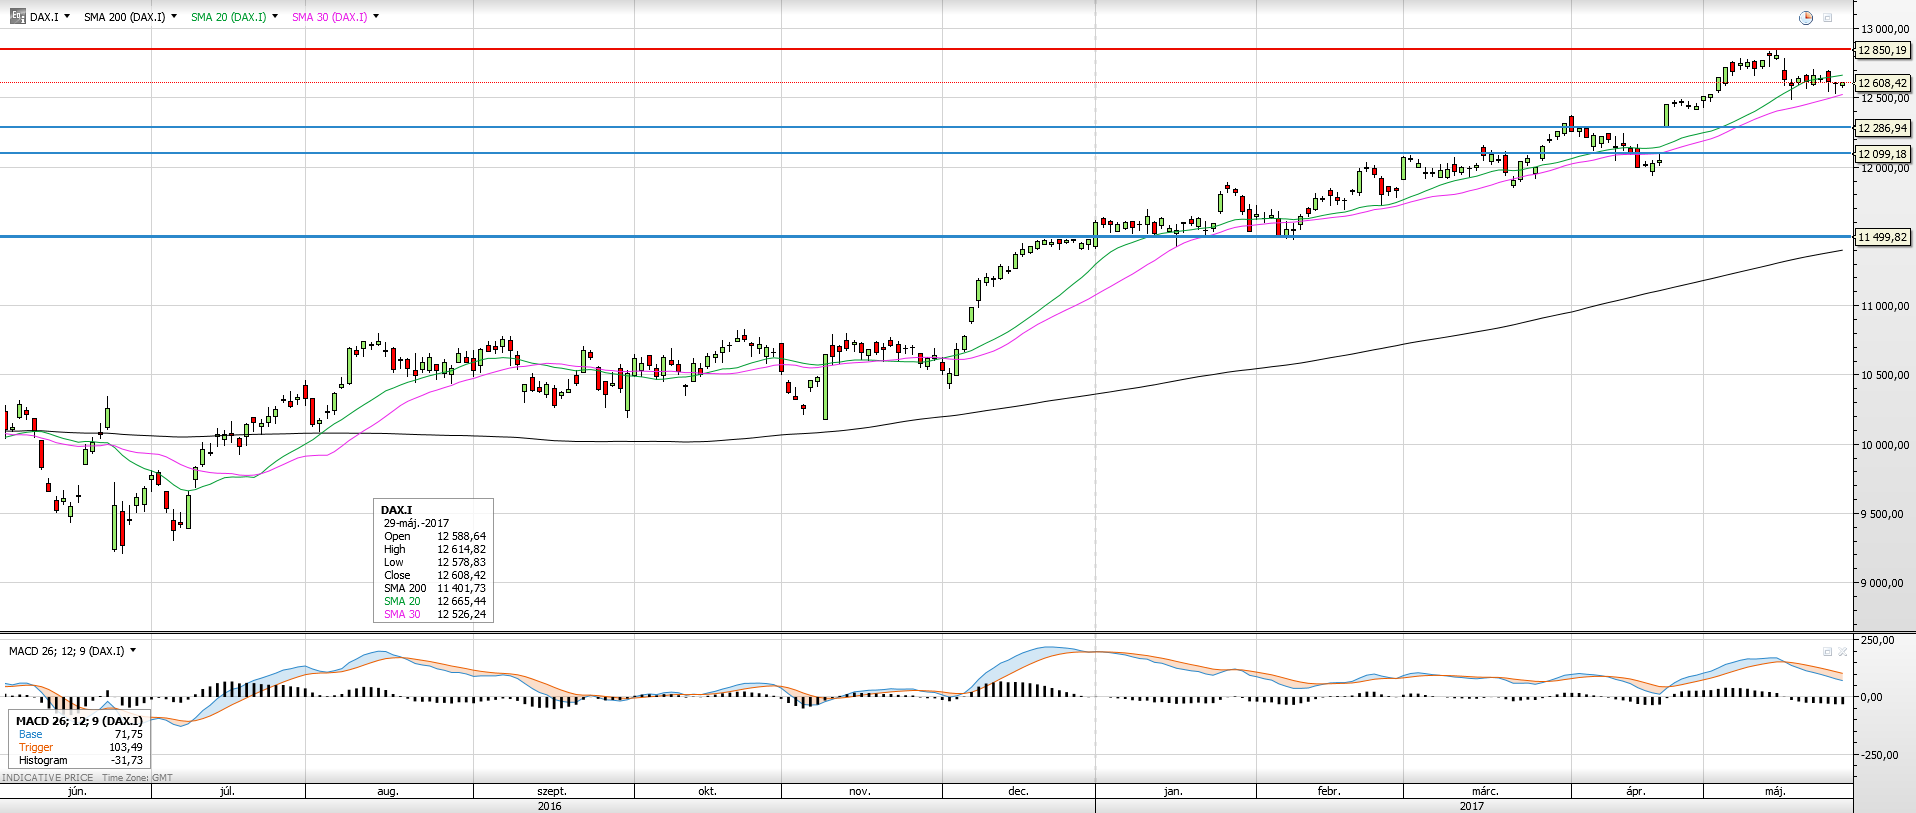Open the DAX.I instrument dropdown
This screenshot has width=1916, height=813.
tap(67, 16)
